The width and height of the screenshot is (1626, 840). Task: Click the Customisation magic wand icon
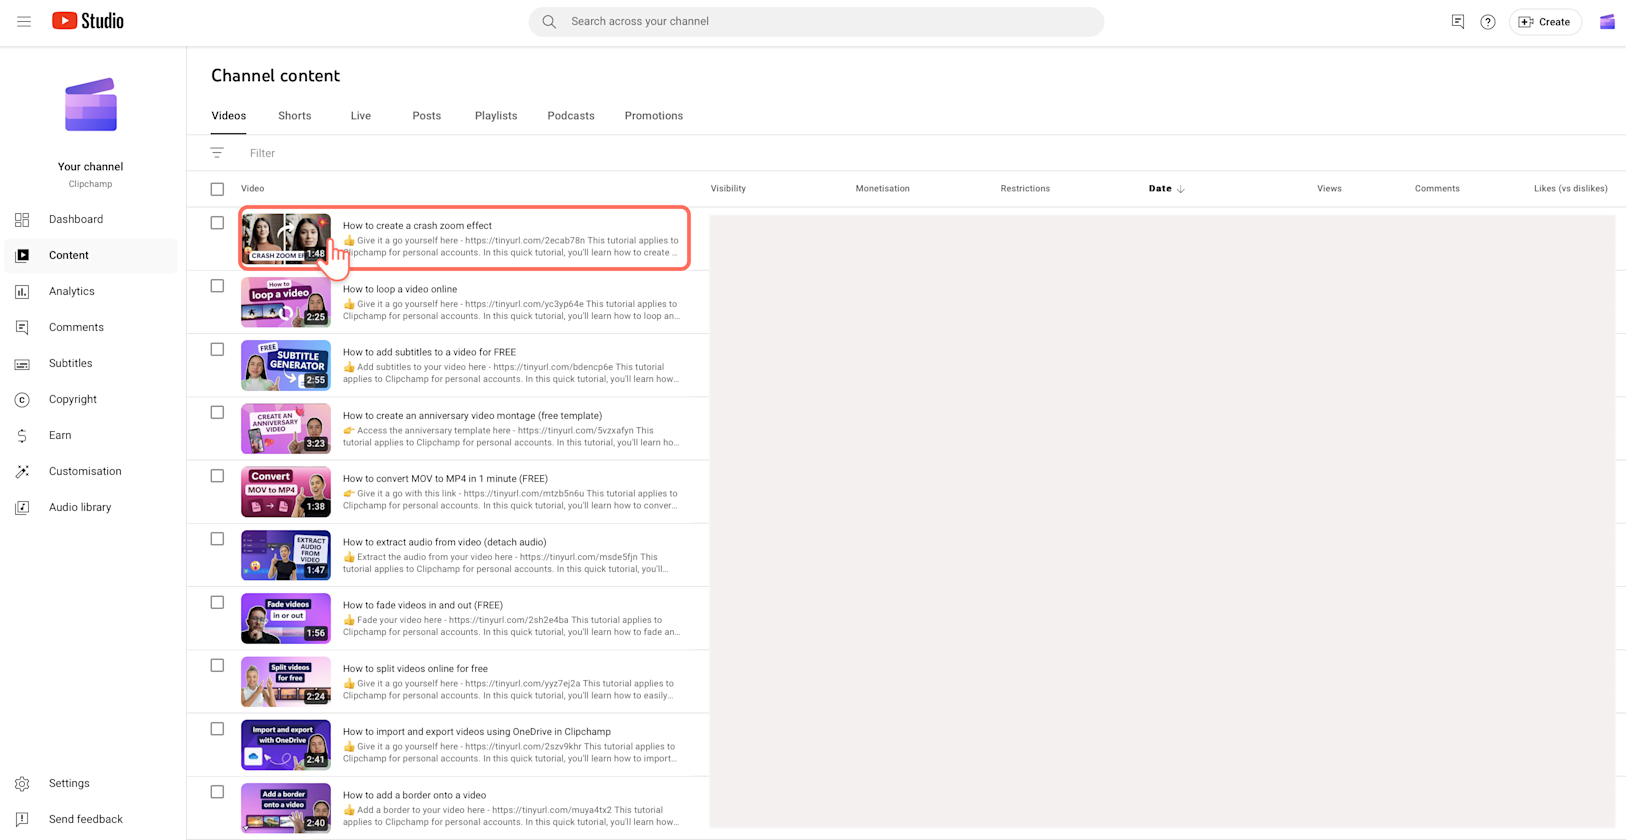click(x=22, y=471)
